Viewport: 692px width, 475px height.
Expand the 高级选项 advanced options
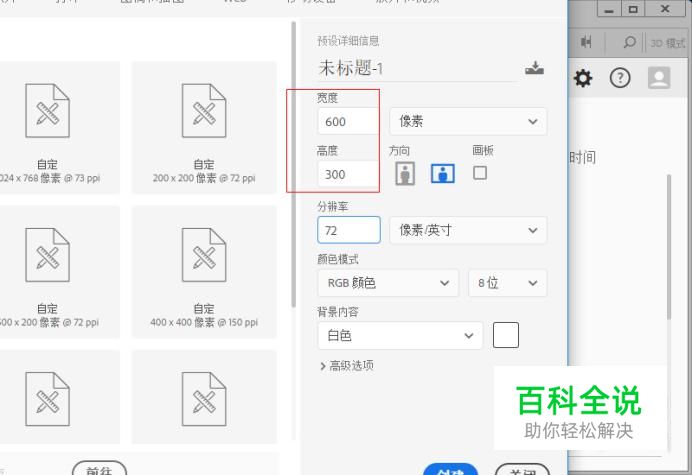(x=347, y=366)
